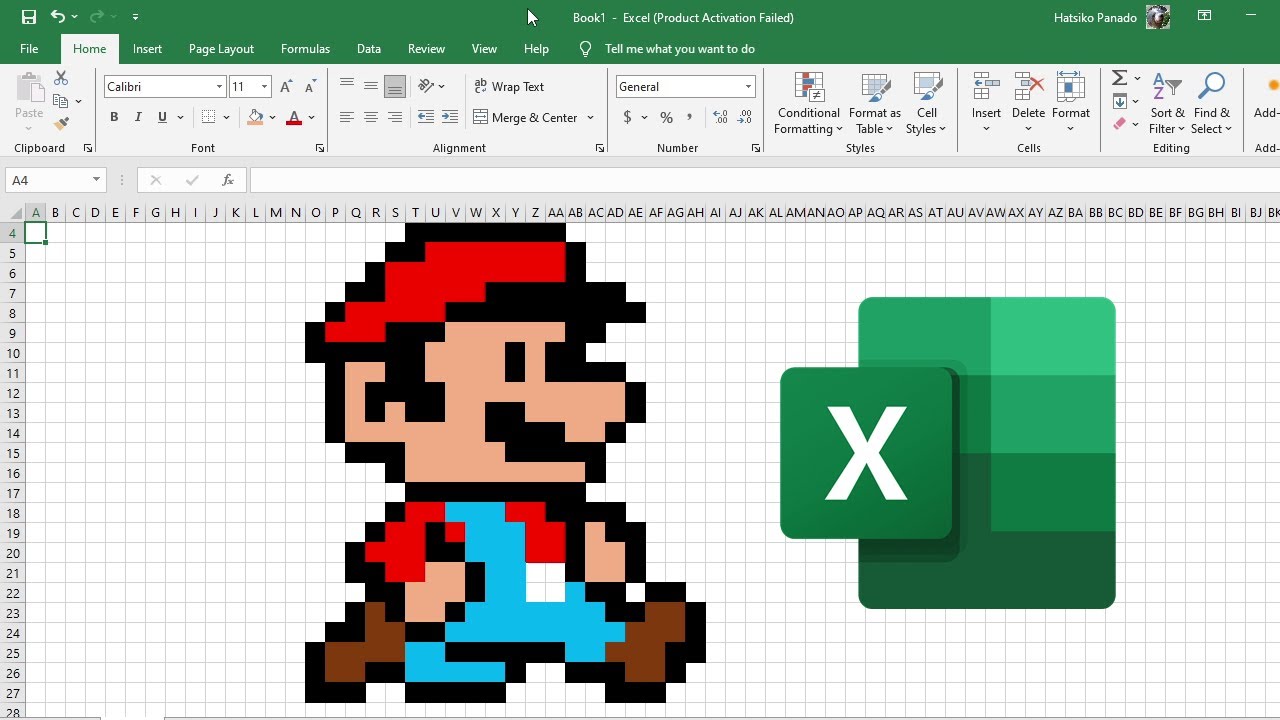Toggle Middle Align
Screen dimensions: 1280x720
point(371,86)
